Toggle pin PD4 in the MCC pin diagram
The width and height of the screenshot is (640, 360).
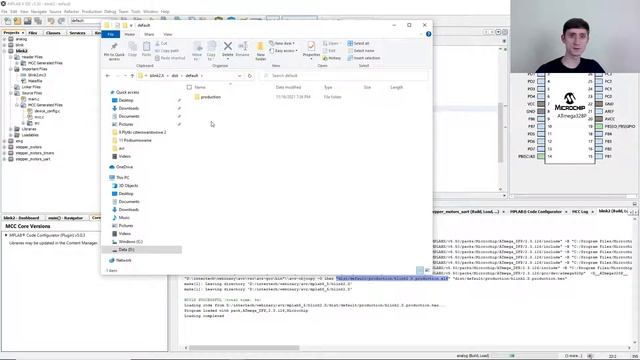click(541, 96)
